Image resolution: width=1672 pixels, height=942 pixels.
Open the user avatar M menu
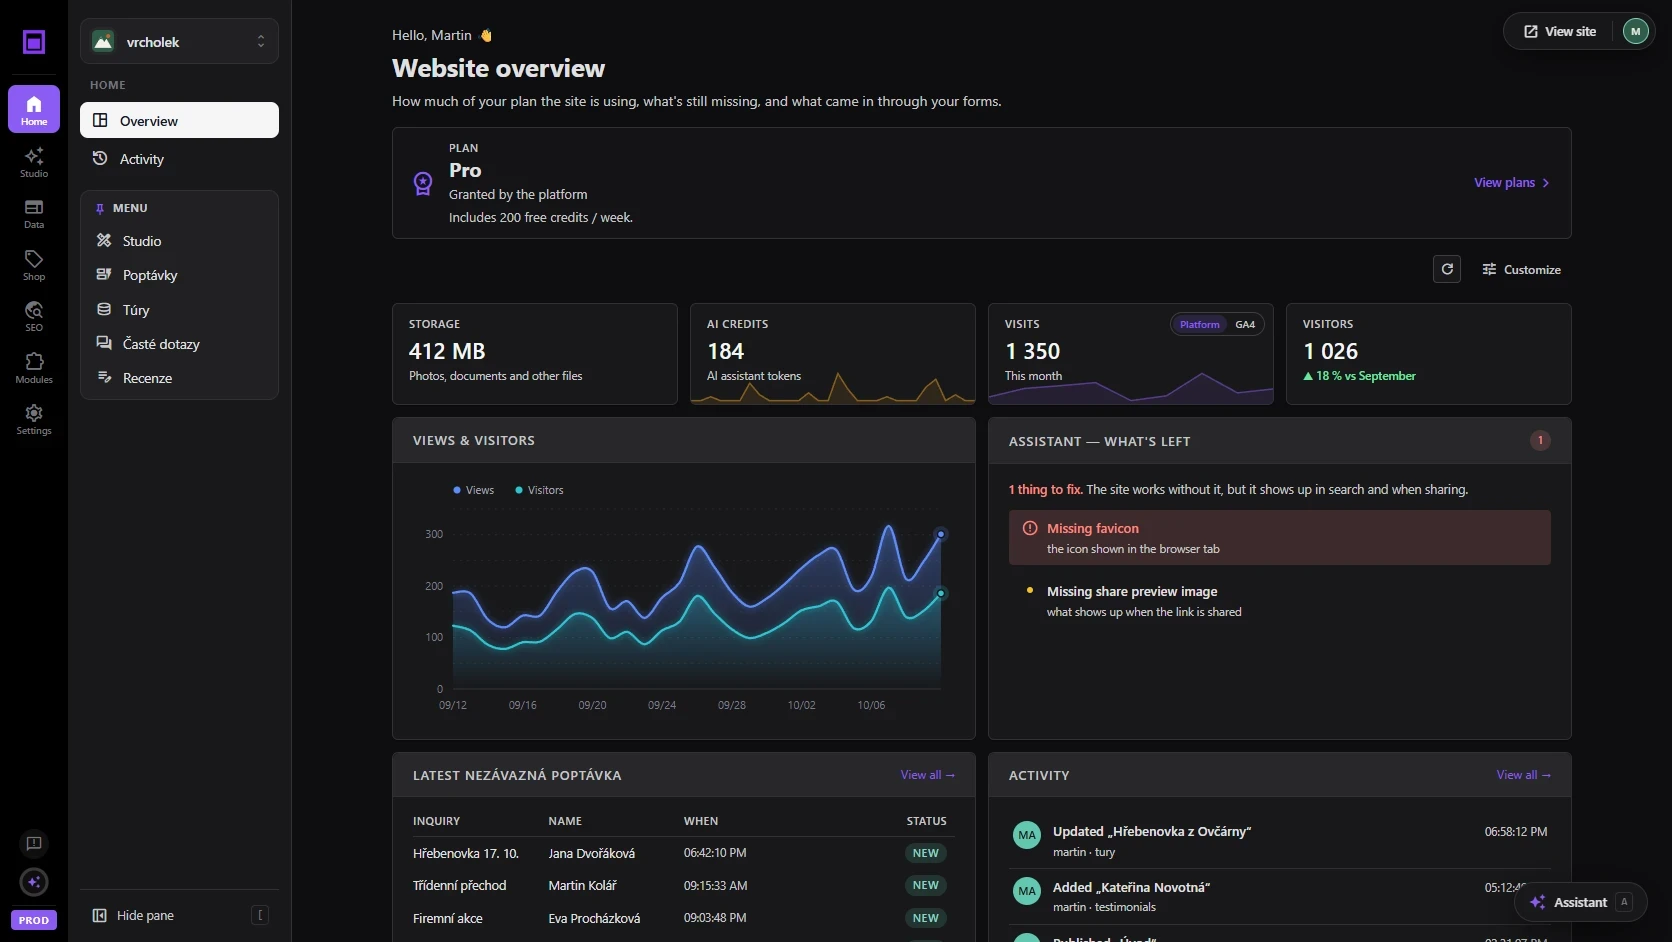(x=1636, y=31)
